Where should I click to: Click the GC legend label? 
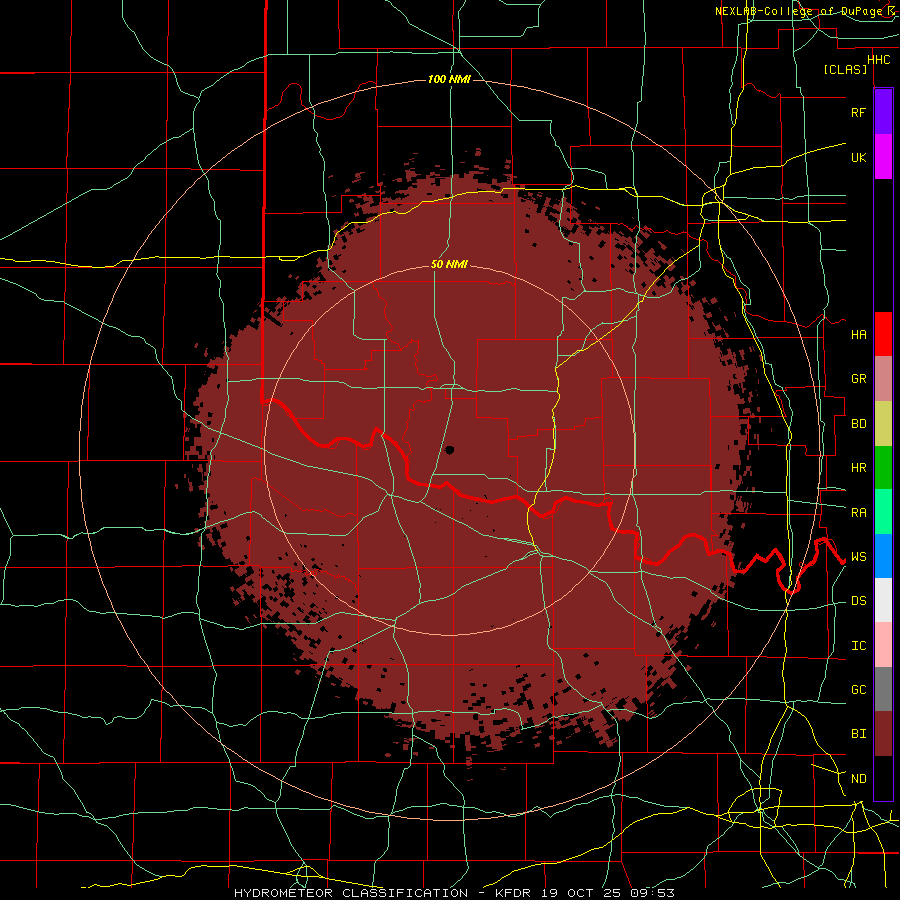point(858,690)
